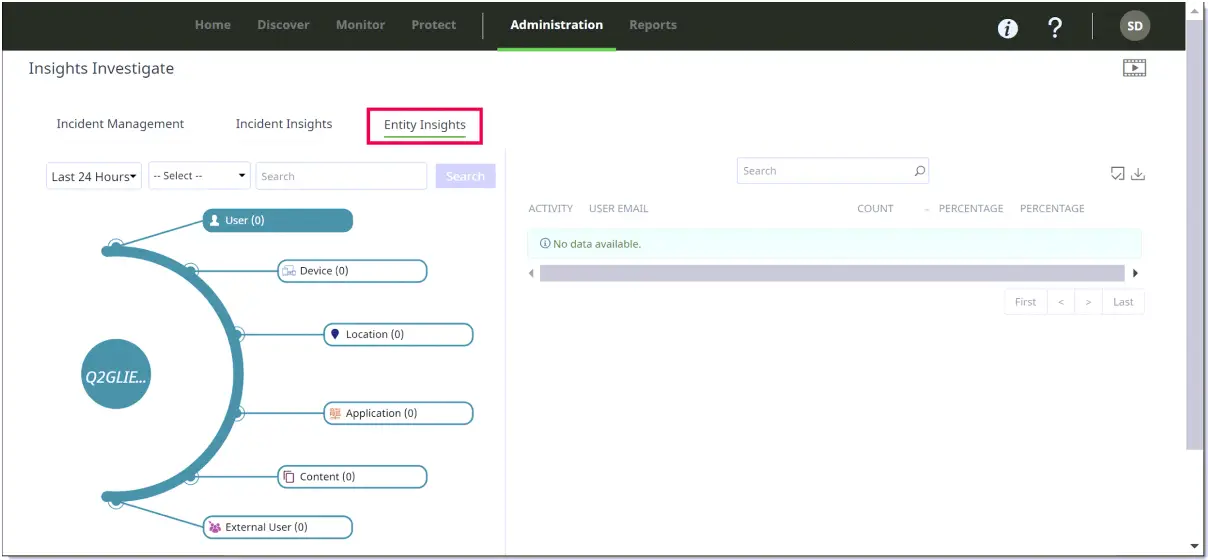Select the Device (0) entity node

[x=352, y=271]
